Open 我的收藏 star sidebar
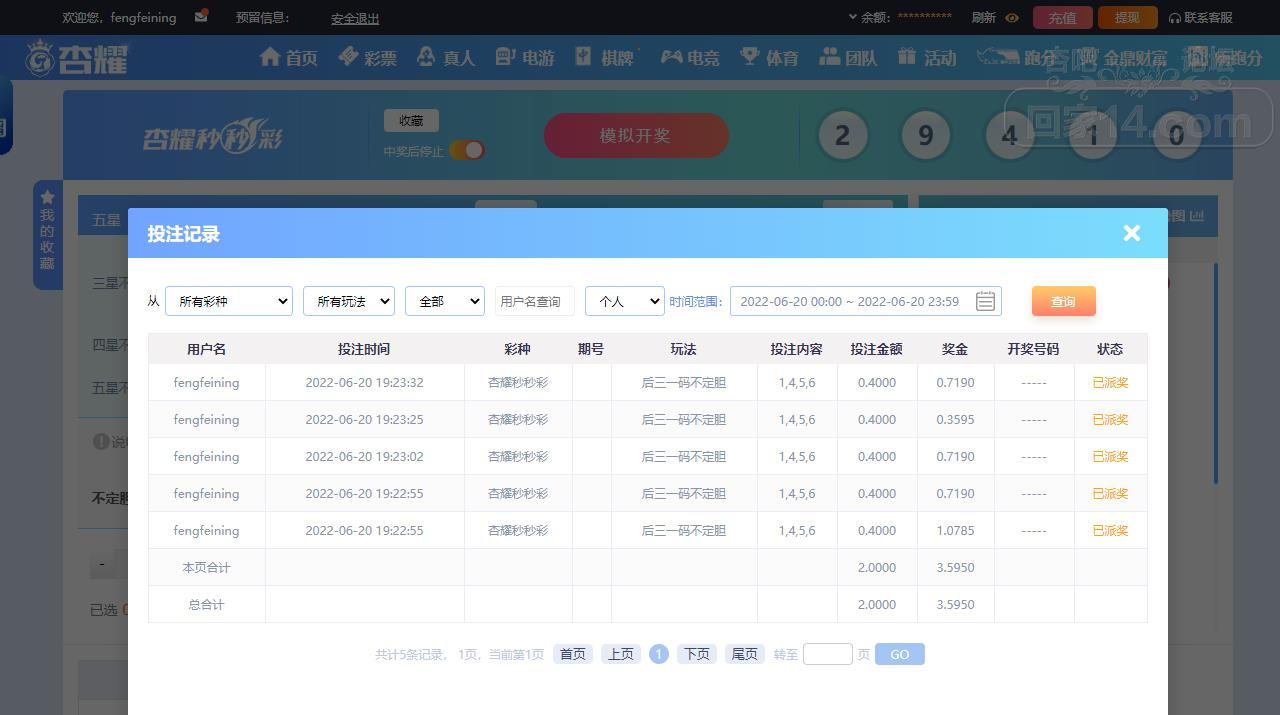Screen dimensions: 1280x715 point(47,233)
